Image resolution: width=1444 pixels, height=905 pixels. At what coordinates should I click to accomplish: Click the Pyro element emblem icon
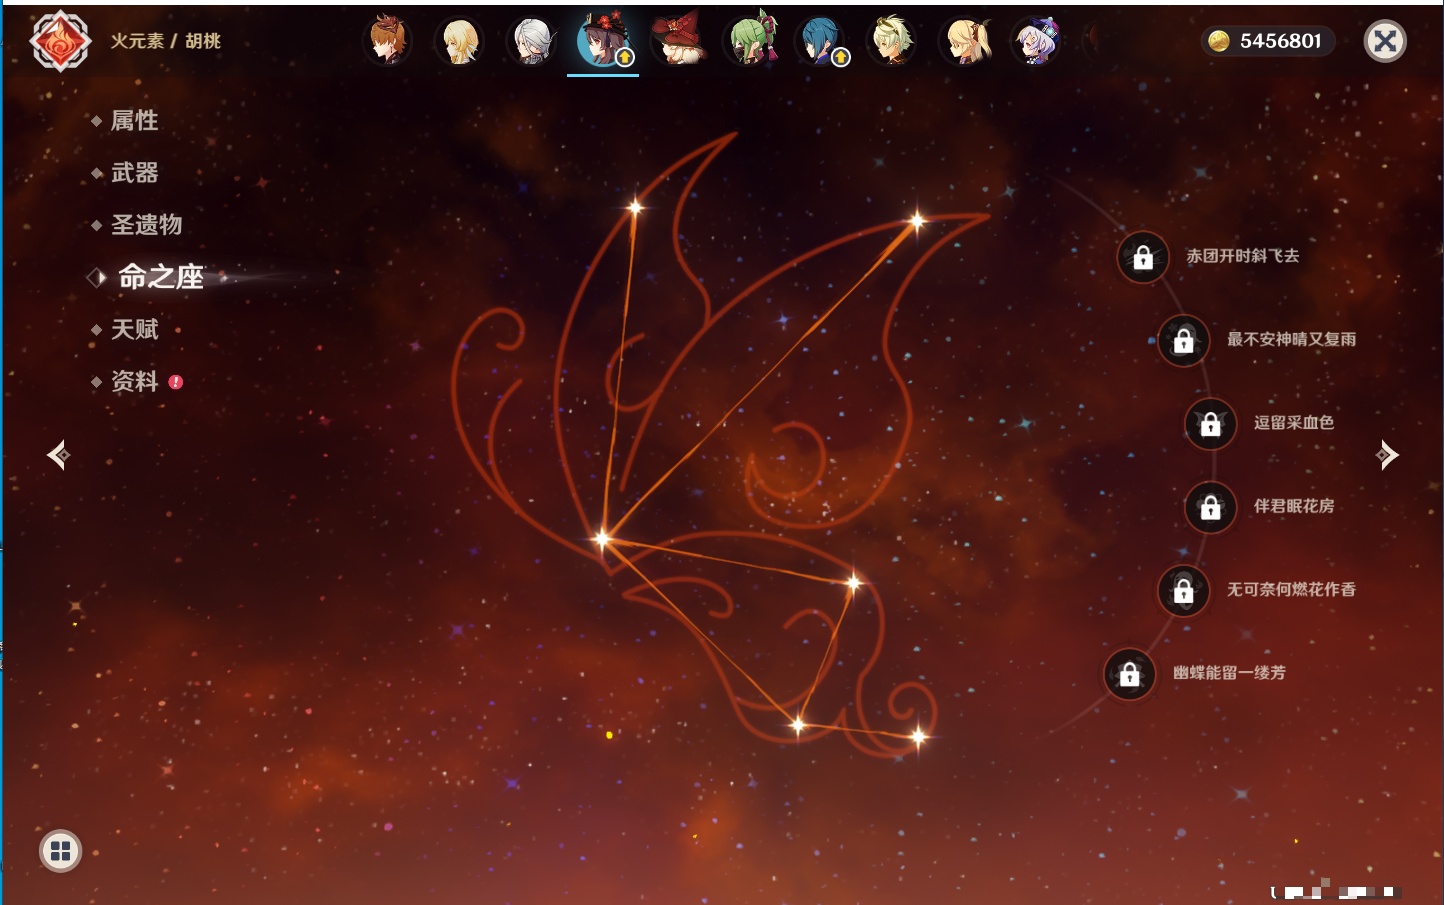coord(60,41)
